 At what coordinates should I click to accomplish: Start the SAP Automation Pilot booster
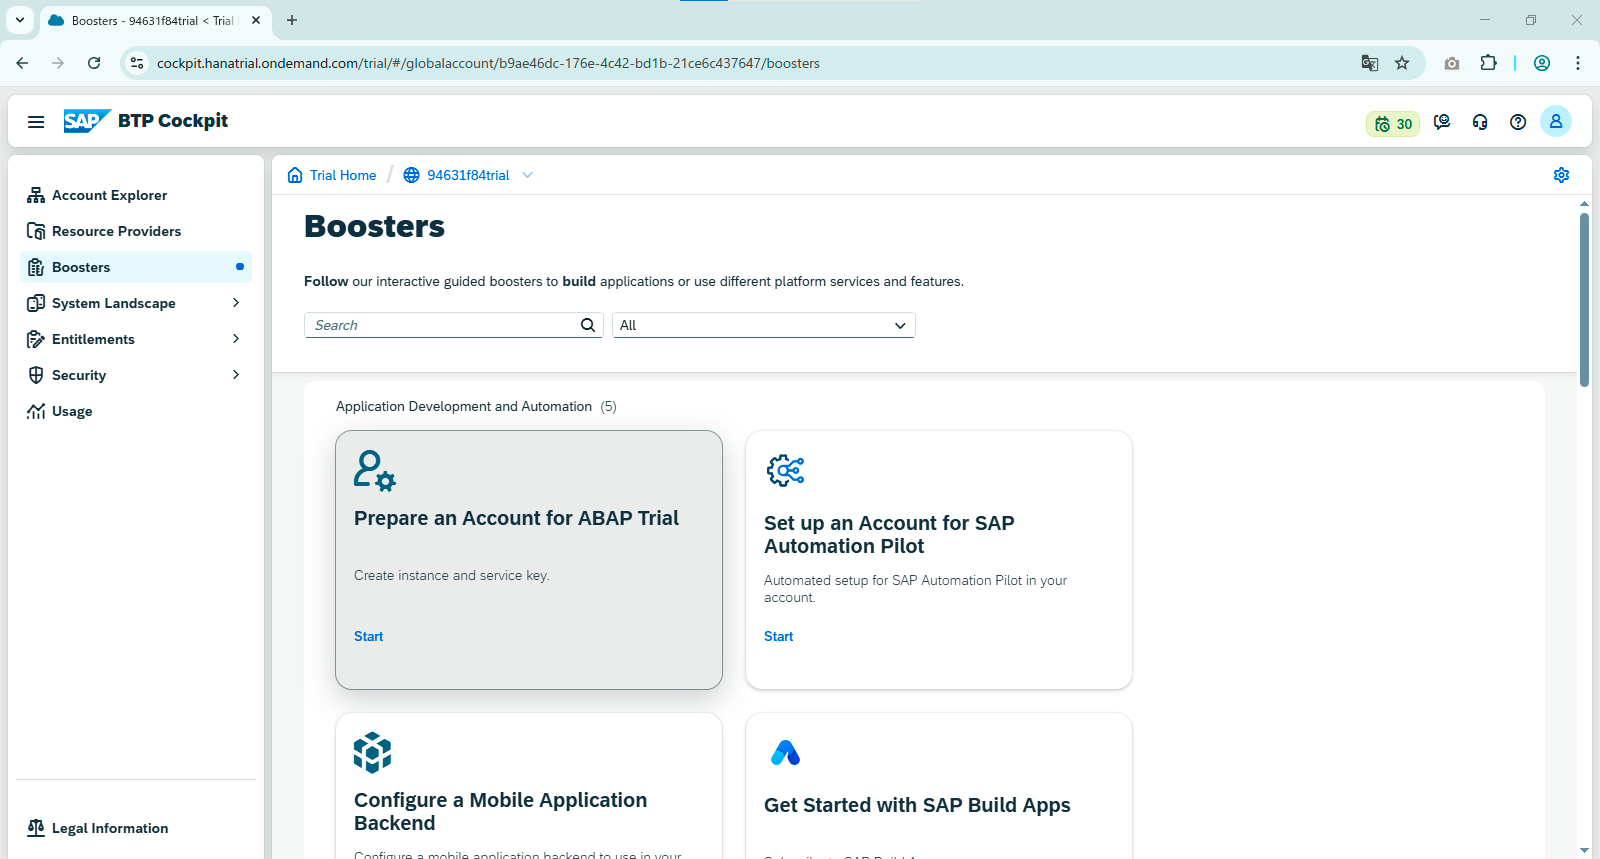778,636
